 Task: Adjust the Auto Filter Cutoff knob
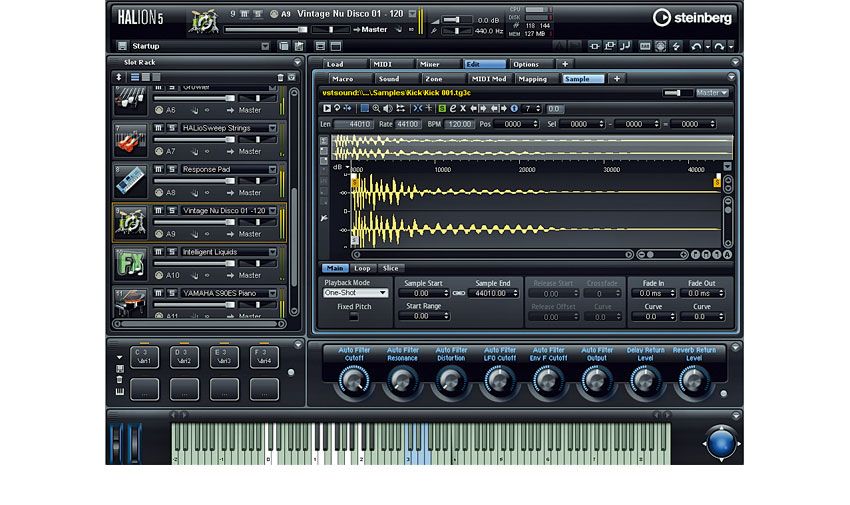[x=354, y=381]
